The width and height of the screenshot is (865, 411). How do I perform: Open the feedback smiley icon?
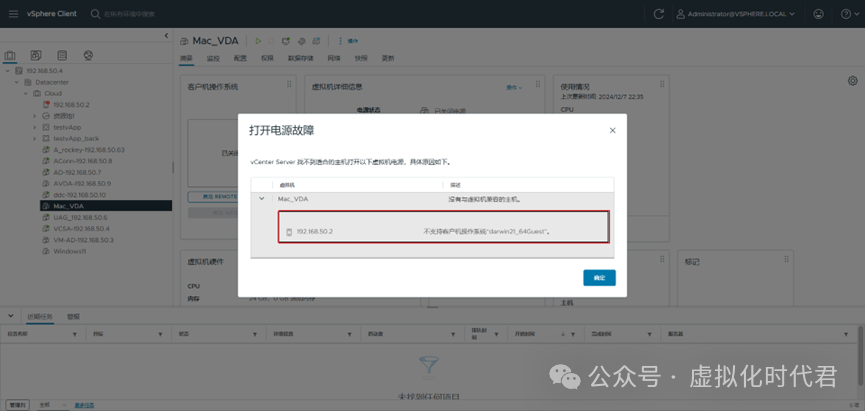click(819, 14)
